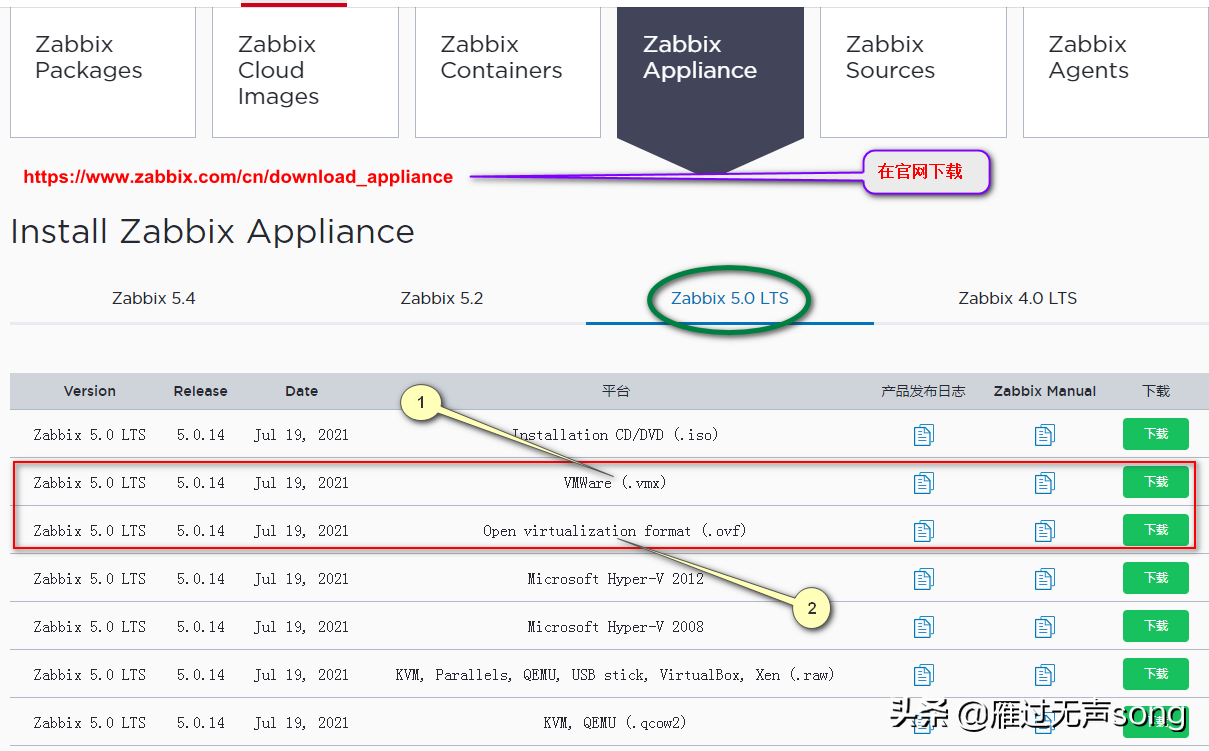Open Zabbix Manual for Installation CD/DVD (.iso)
The height and width of the screenshot is (751, 1209).
coord(1044,434)
